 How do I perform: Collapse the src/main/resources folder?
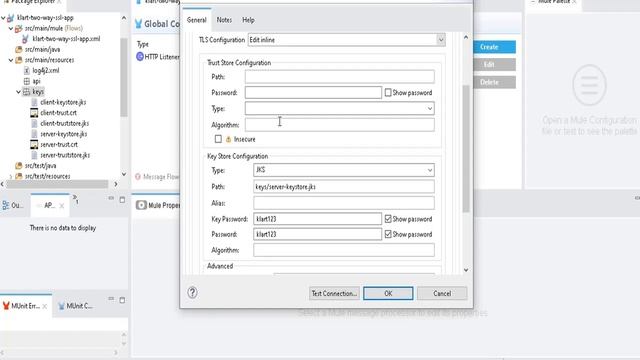(11, 60)
